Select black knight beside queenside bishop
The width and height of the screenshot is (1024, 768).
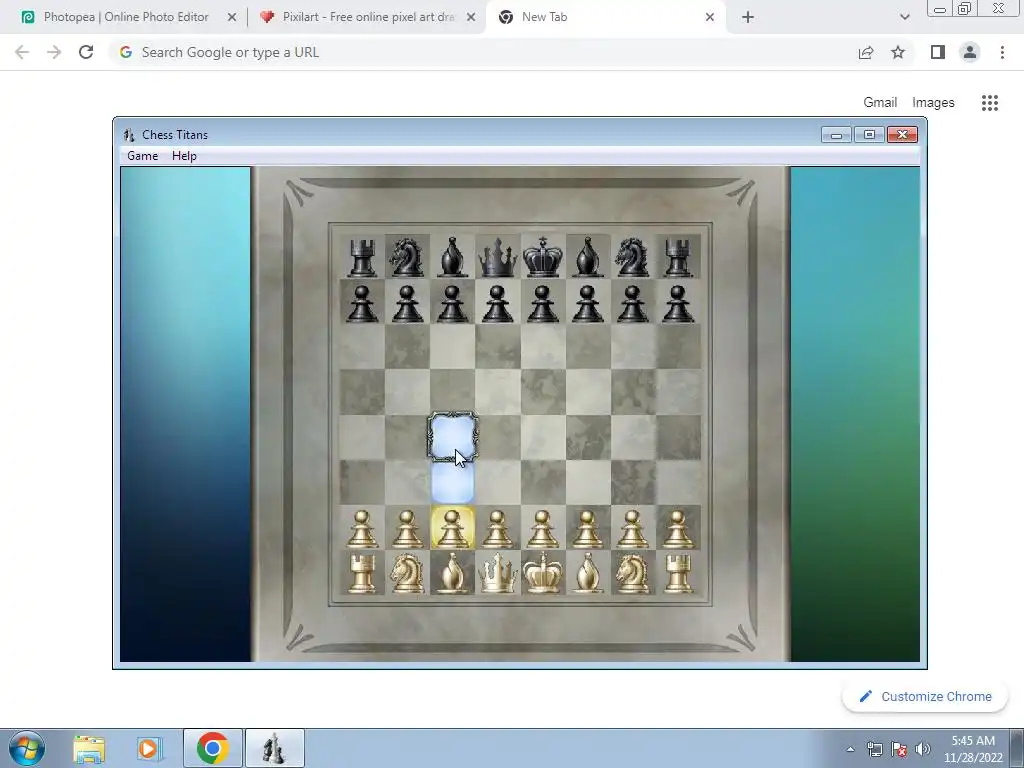point(407,257)
